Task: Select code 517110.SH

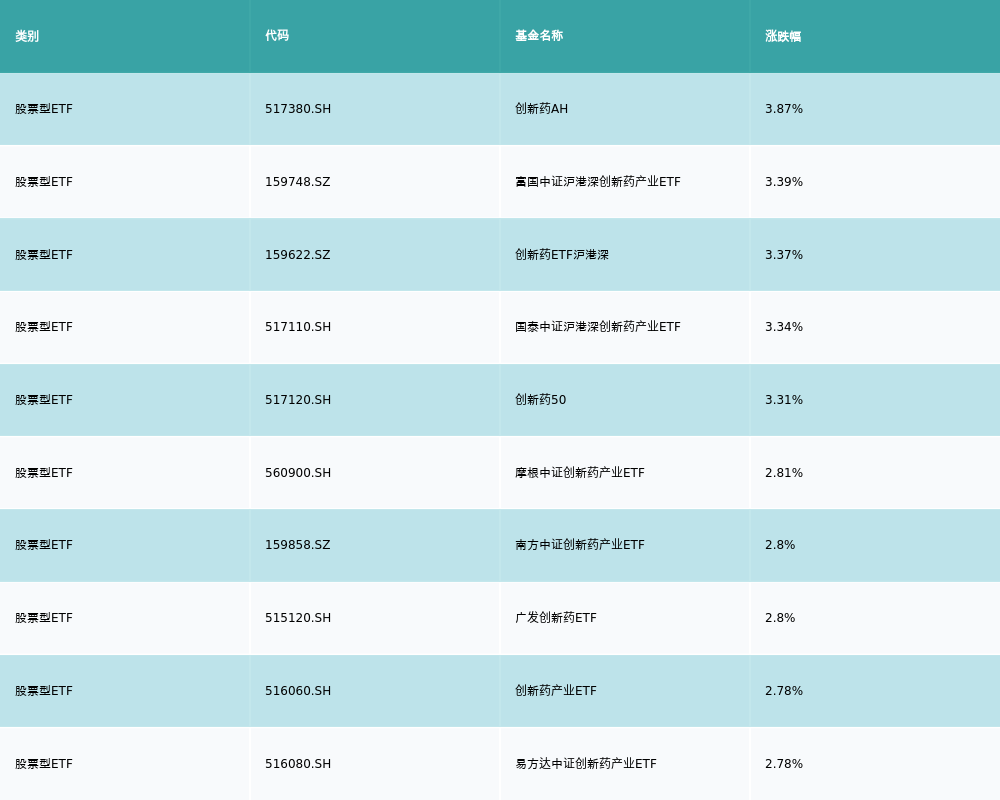Action: pos(298,327)
